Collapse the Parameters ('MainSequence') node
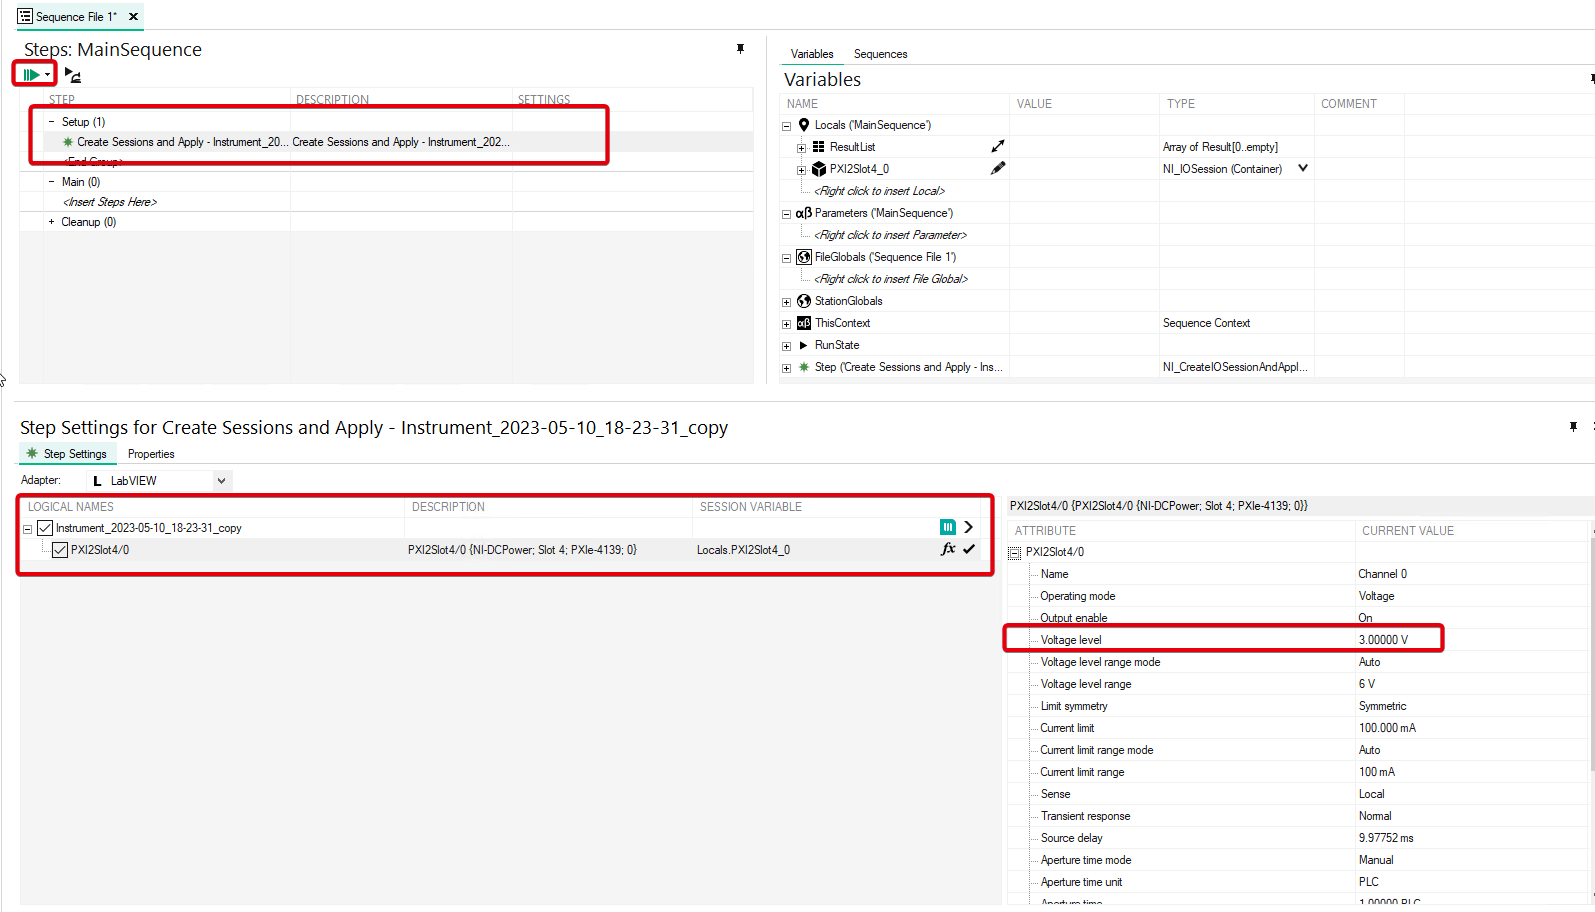 pos(786,214)
